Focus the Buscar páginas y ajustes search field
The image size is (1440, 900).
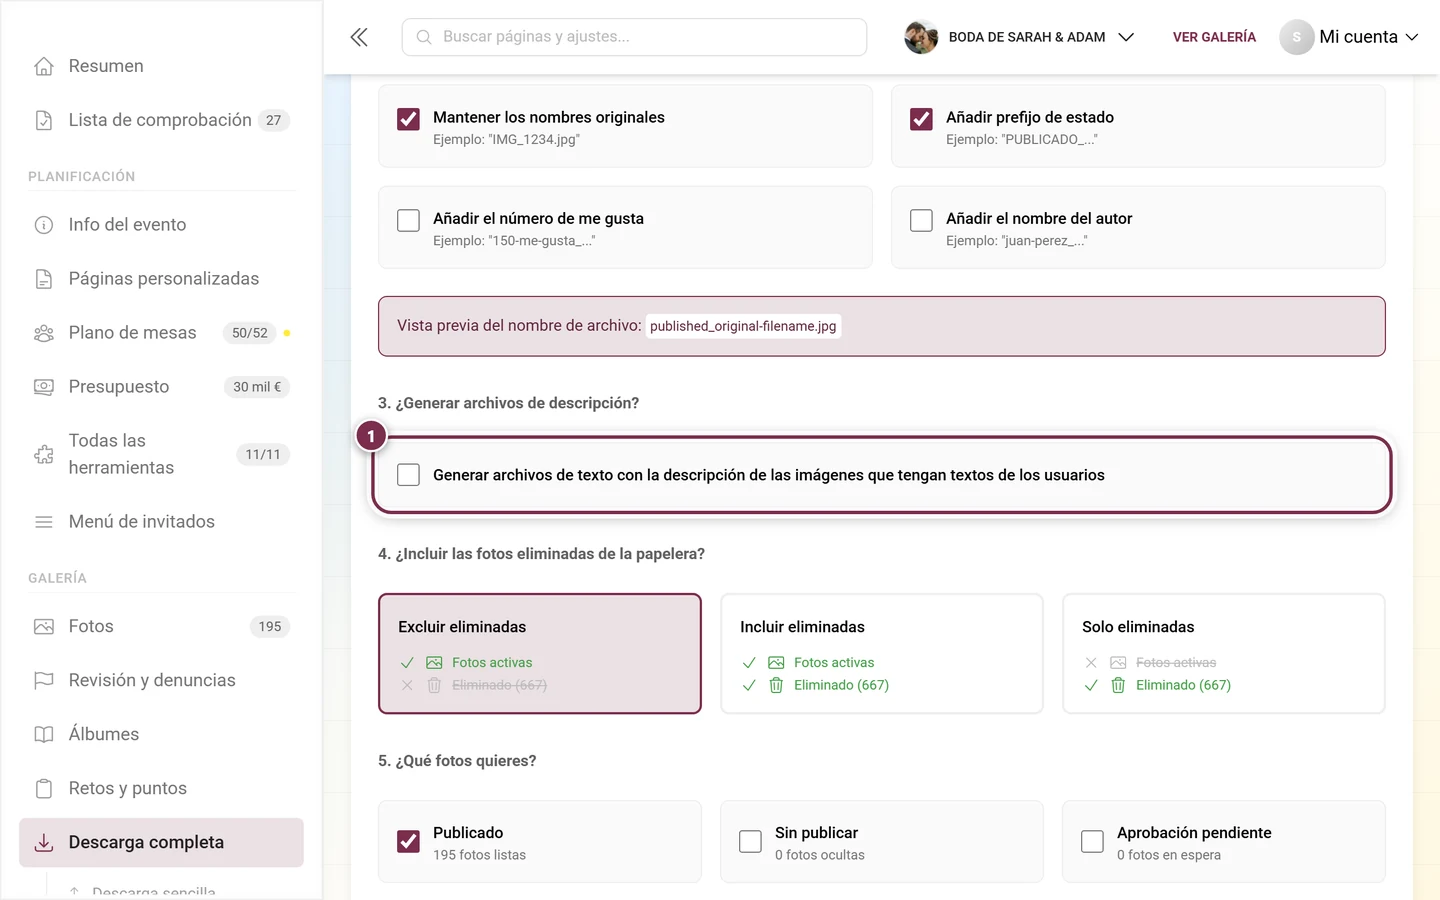coord(634,37)
